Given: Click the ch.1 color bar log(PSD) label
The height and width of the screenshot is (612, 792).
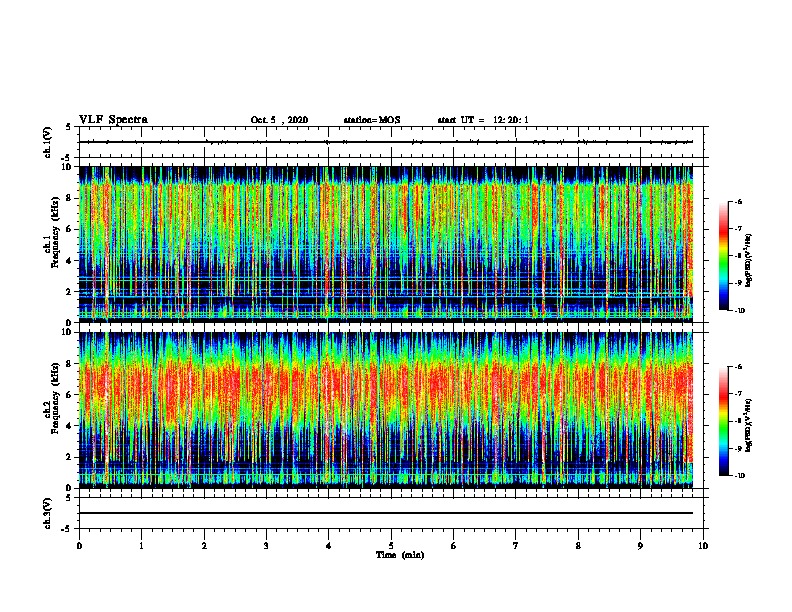Looking at the screenshot, I should [749, 260].
